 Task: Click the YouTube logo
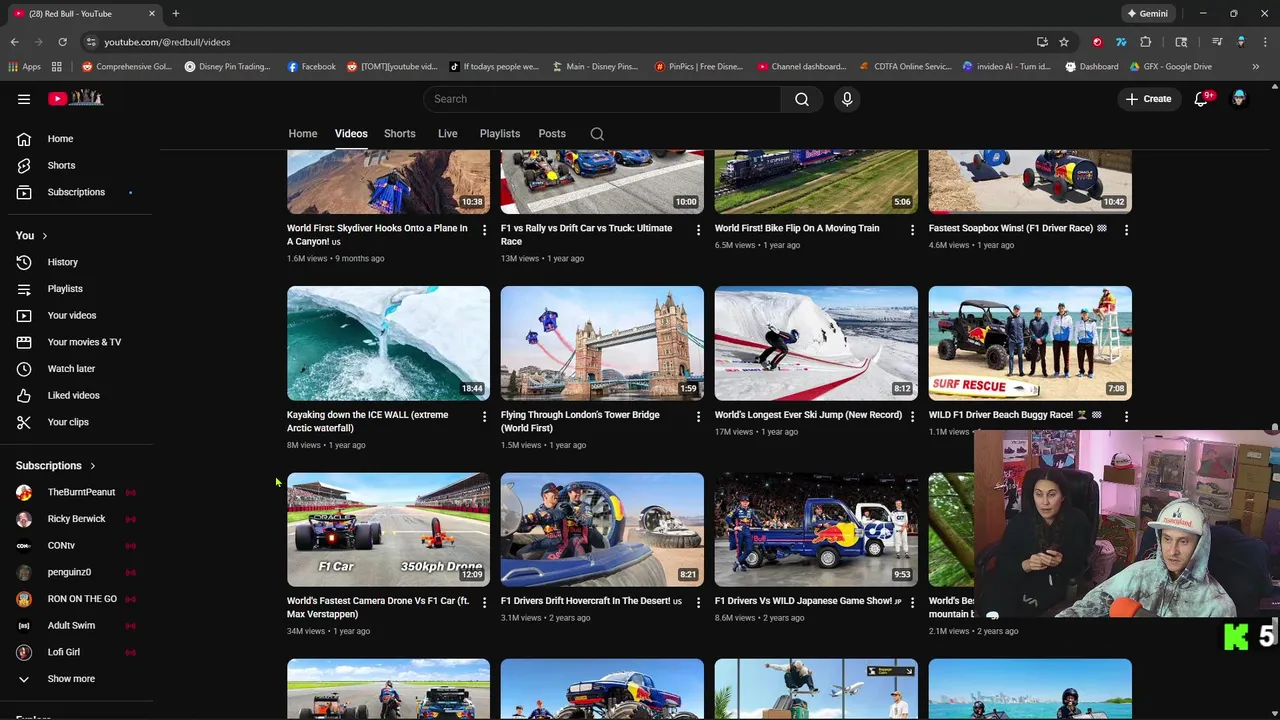pyautogui.click(x=76, y=98)
